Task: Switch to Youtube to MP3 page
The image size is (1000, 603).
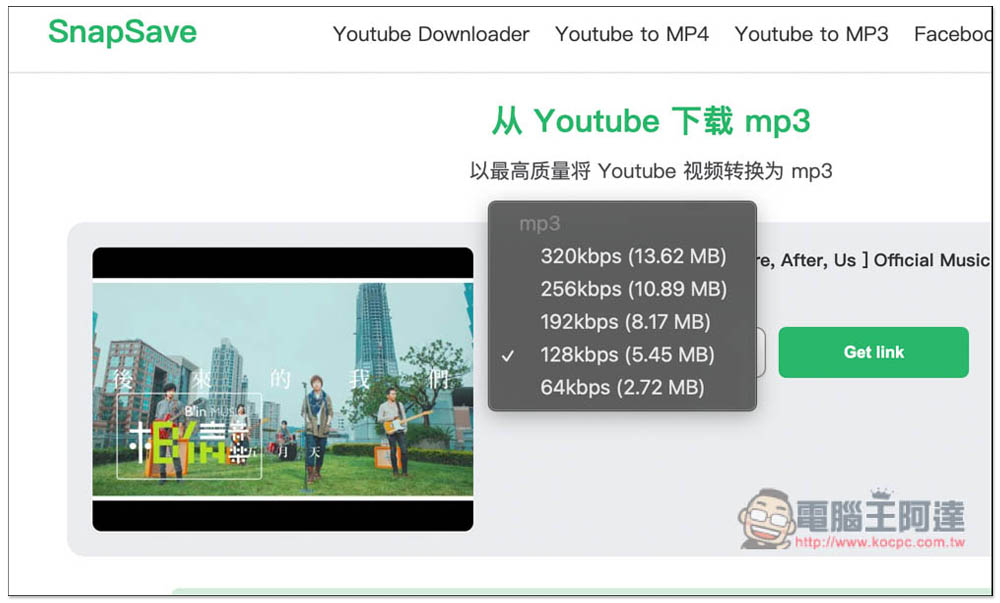Action: tap(811, 34)
